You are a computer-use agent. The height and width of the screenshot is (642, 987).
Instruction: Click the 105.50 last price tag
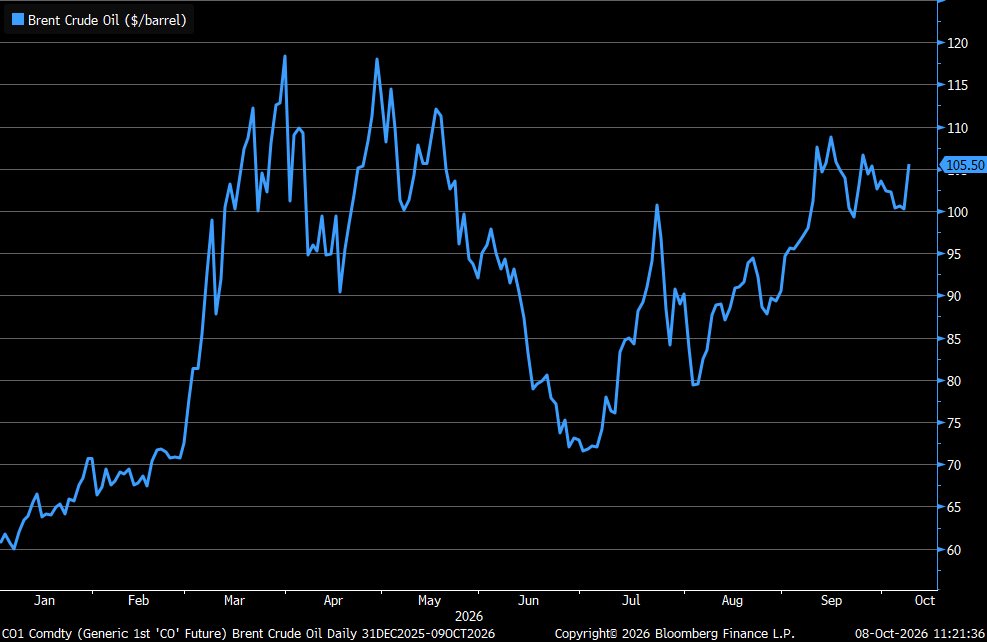(964, 165)
